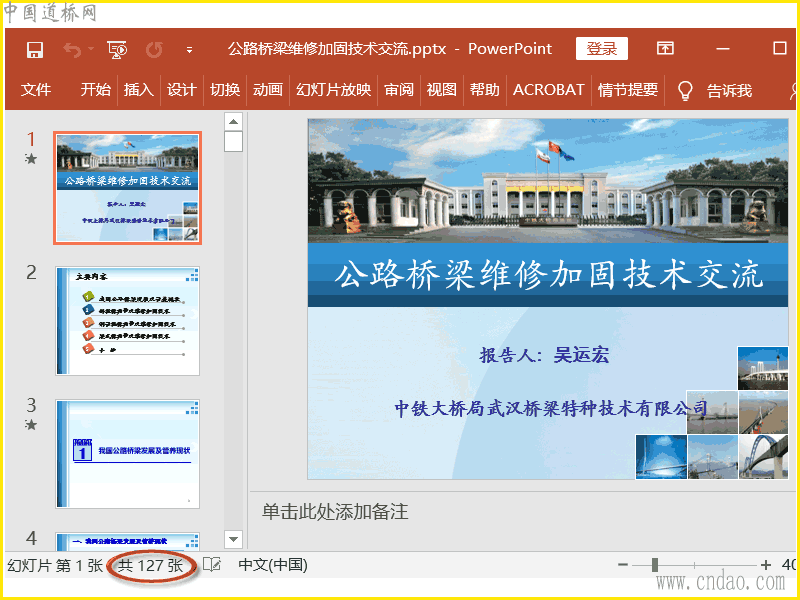
Task: Click the Undo arrow icon
Action: tap(72, 49)
